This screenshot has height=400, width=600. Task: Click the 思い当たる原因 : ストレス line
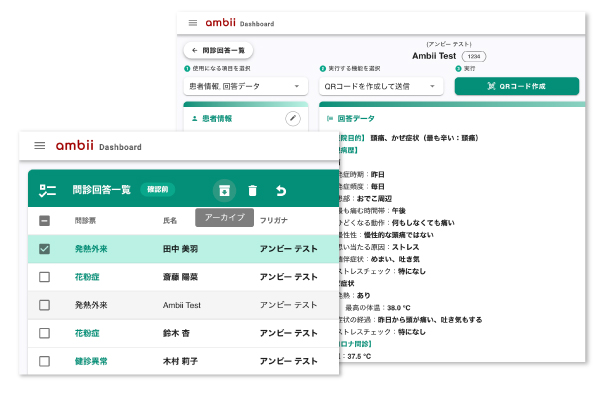click(x=379, y=247)
